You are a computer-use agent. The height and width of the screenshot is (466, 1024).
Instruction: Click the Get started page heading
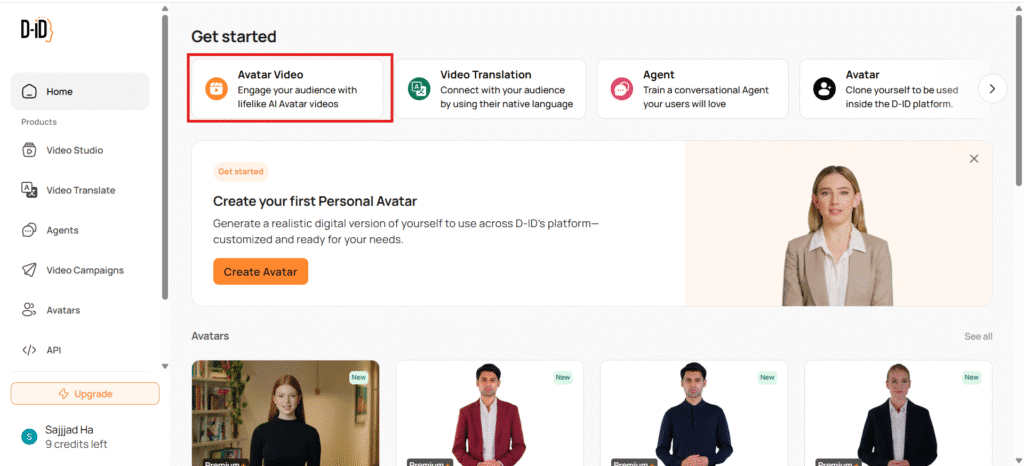coord(234,37)
